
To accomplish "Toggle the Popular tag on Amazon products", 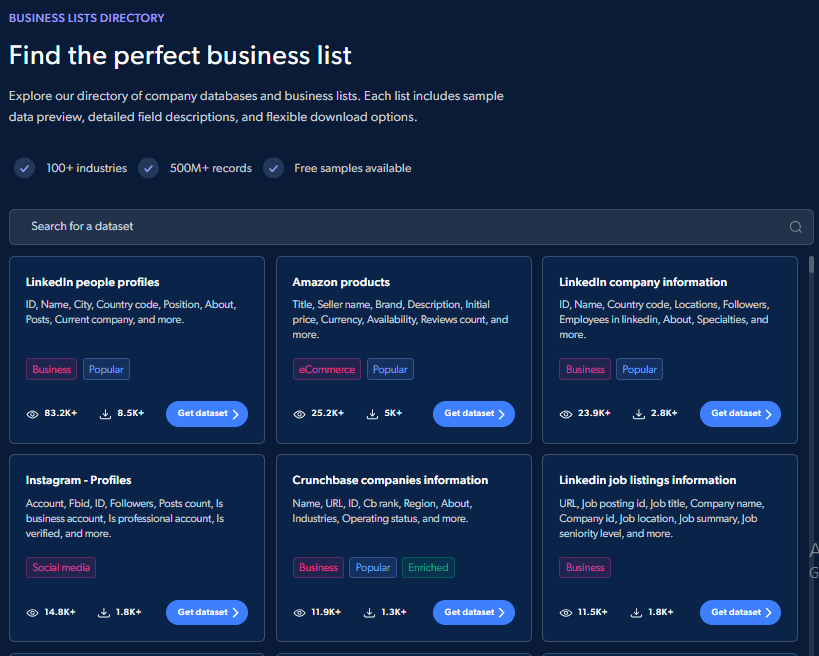I will (390, 369).
